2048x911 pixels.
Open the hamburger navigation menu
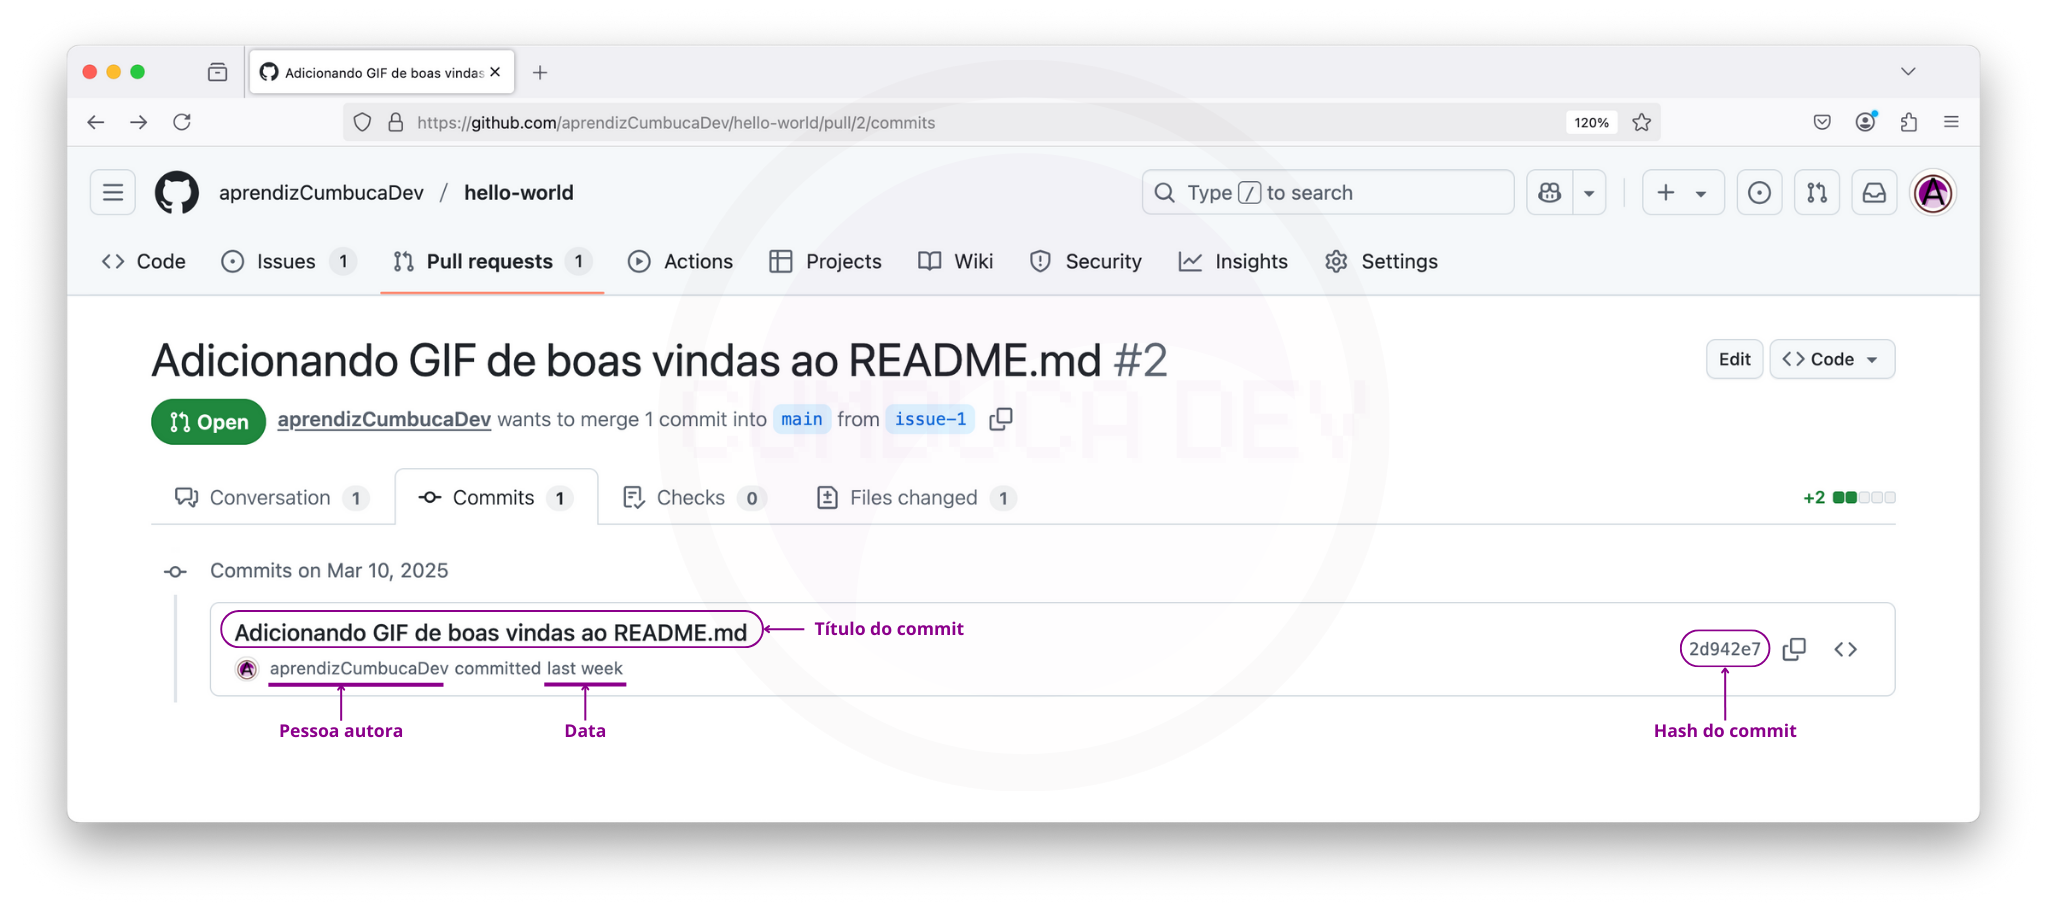(x=113, y=193)
